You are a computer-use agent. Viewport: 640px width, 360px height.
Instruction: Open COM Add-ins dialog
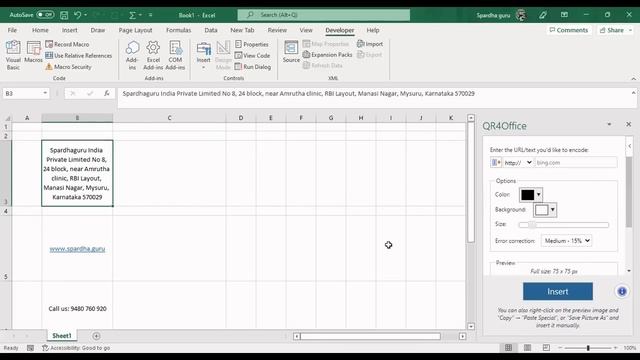175,55
